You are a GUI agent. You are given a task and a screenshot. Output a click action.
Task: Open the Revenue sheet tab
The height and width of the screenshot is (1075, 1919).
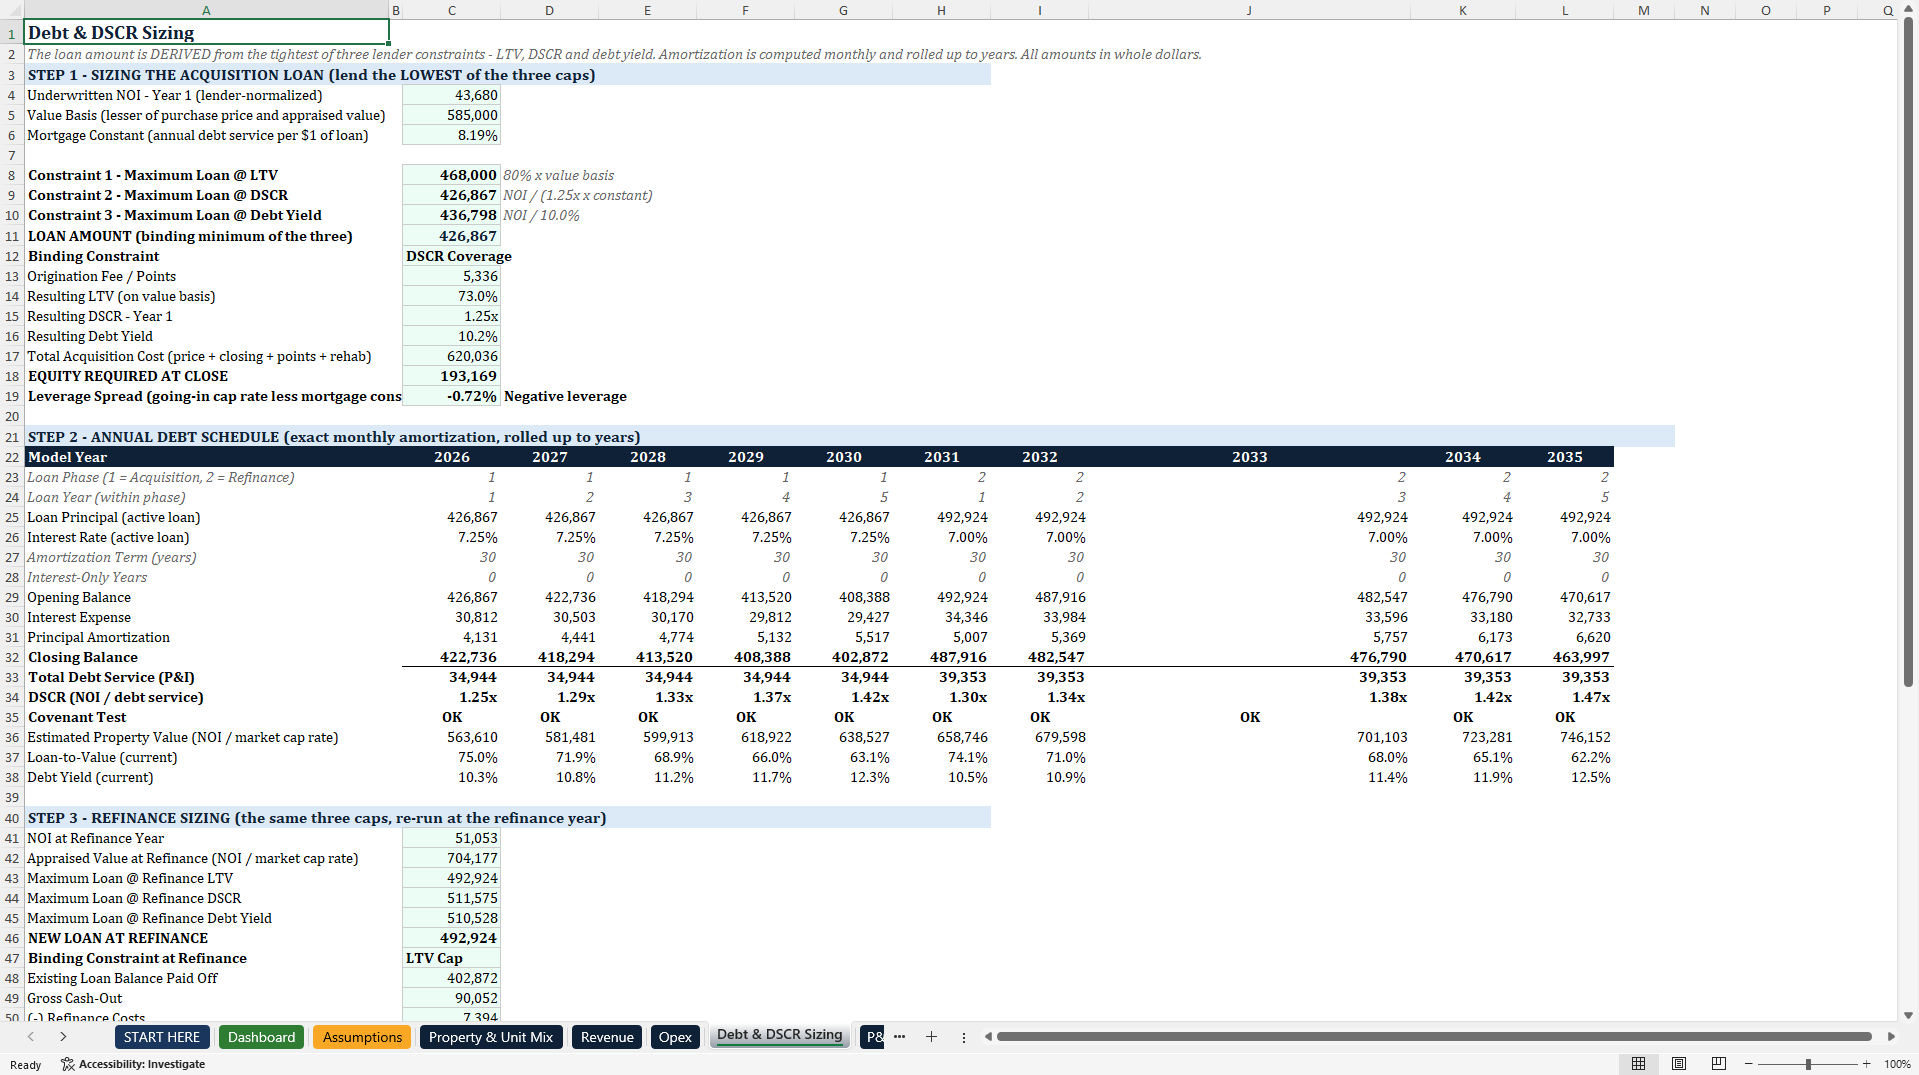coord(607,1037)
